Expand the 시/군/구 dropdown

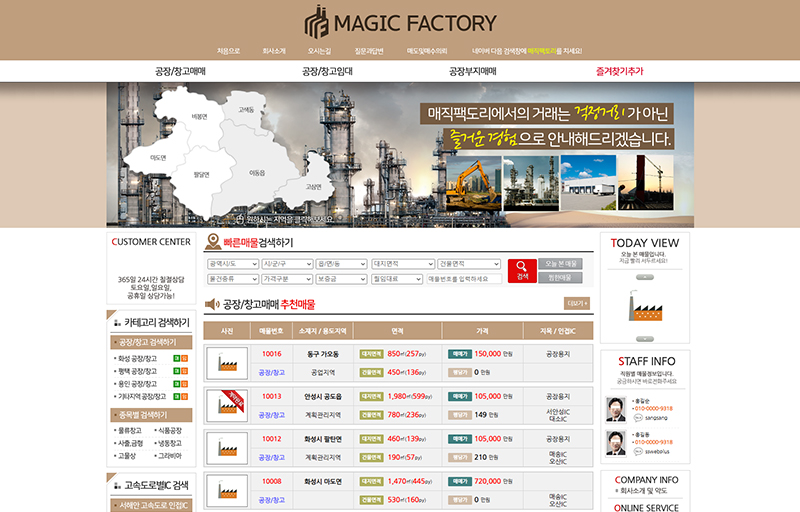pyautogui.click(x=286, y=264)
